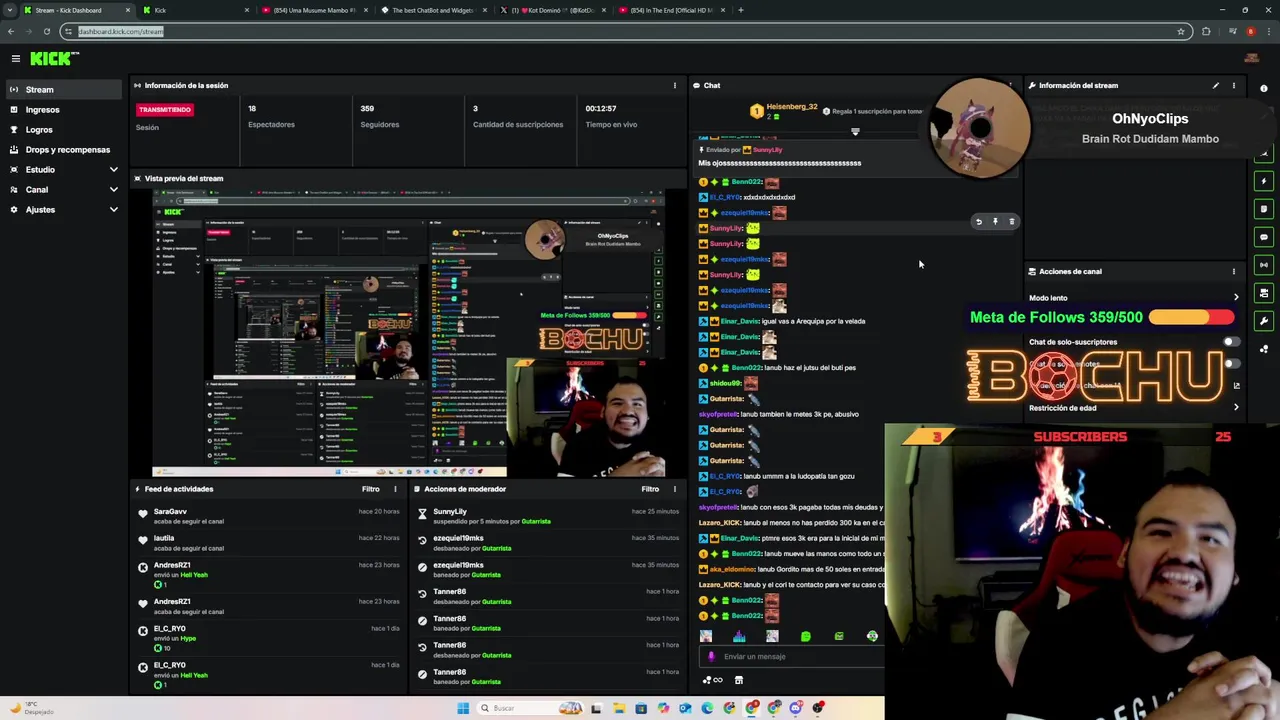This screenshot has height=720, width=1280.
Task: Click the lightning bolt icon in right sidebar
Action: tap(1264, 181)
